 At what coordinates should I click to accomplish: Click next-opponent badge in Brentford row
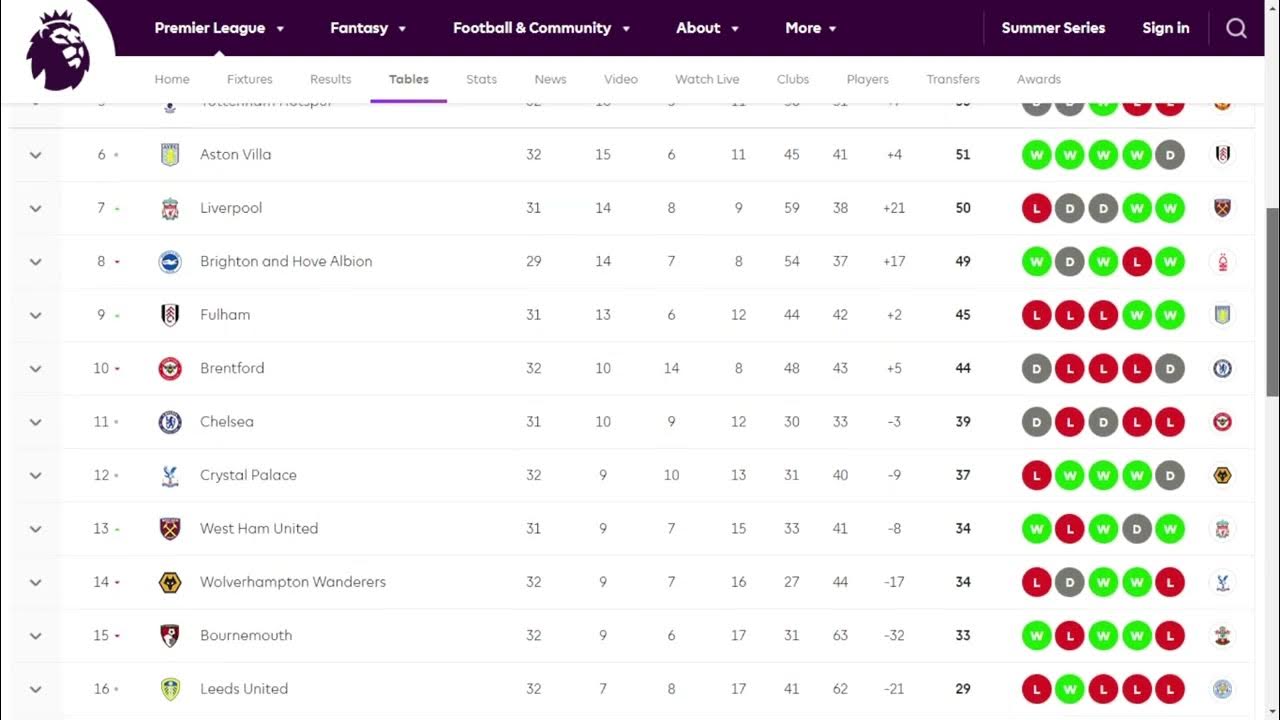point(1222,368)
